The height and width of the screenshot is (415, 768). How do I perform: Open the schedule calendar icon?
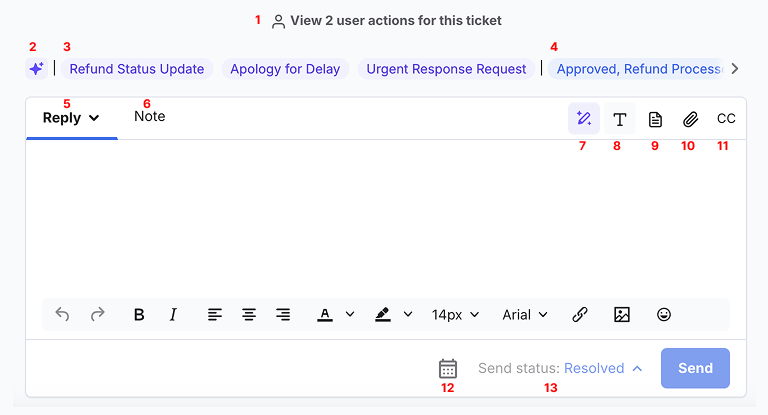(448, 368)
